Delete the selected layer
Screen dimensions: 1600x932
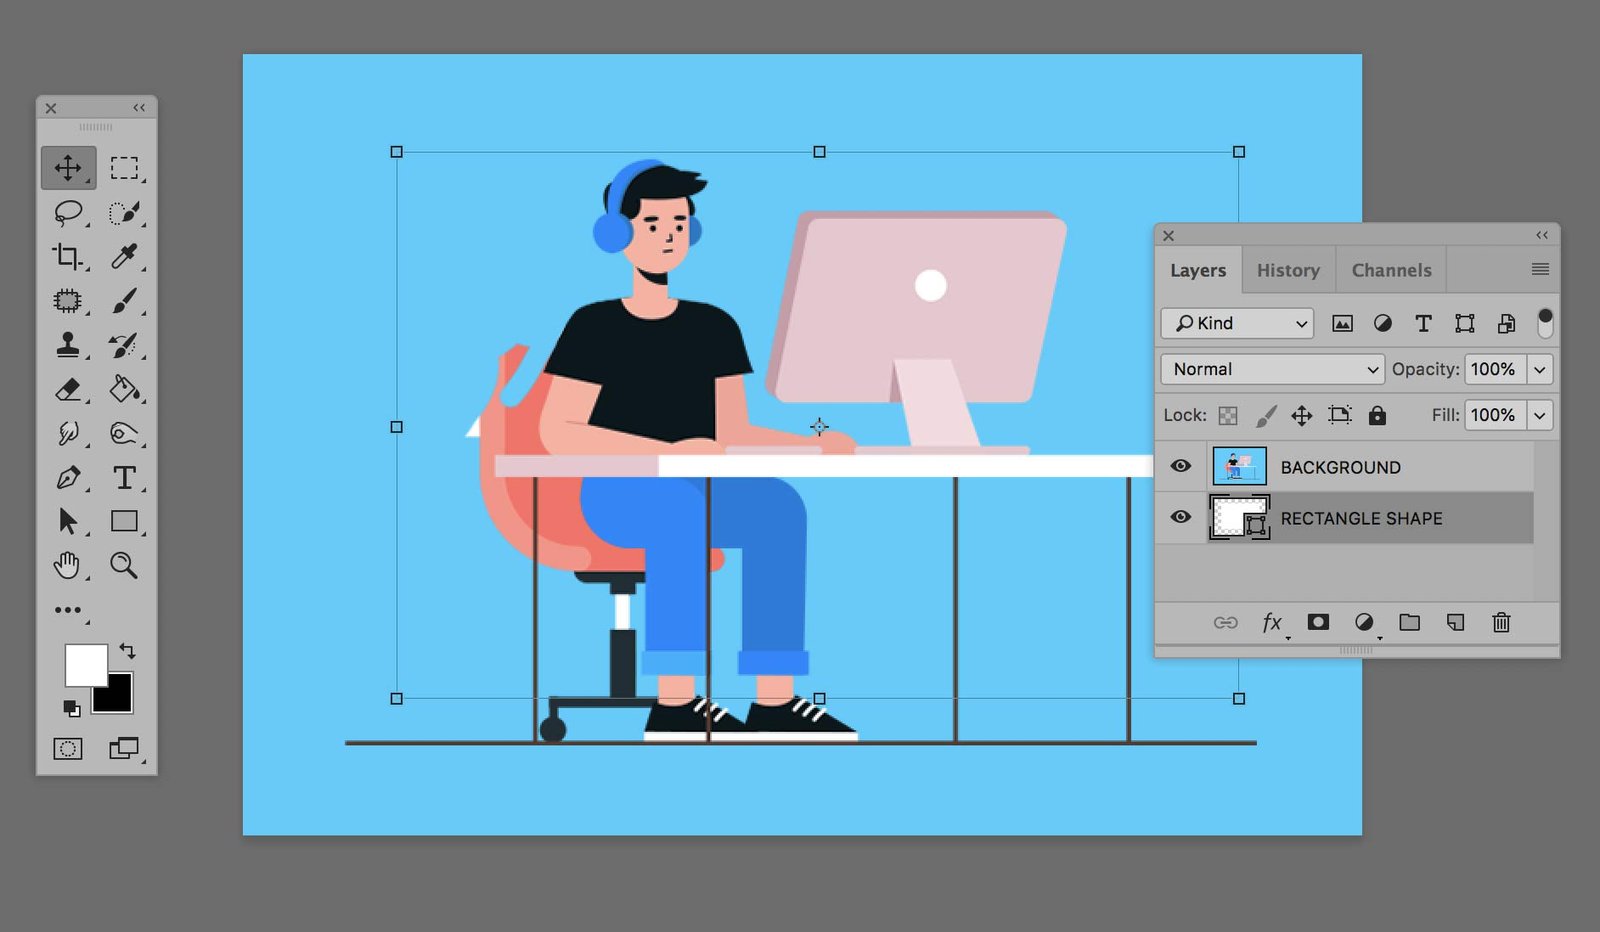click(x=1501, y=622)
